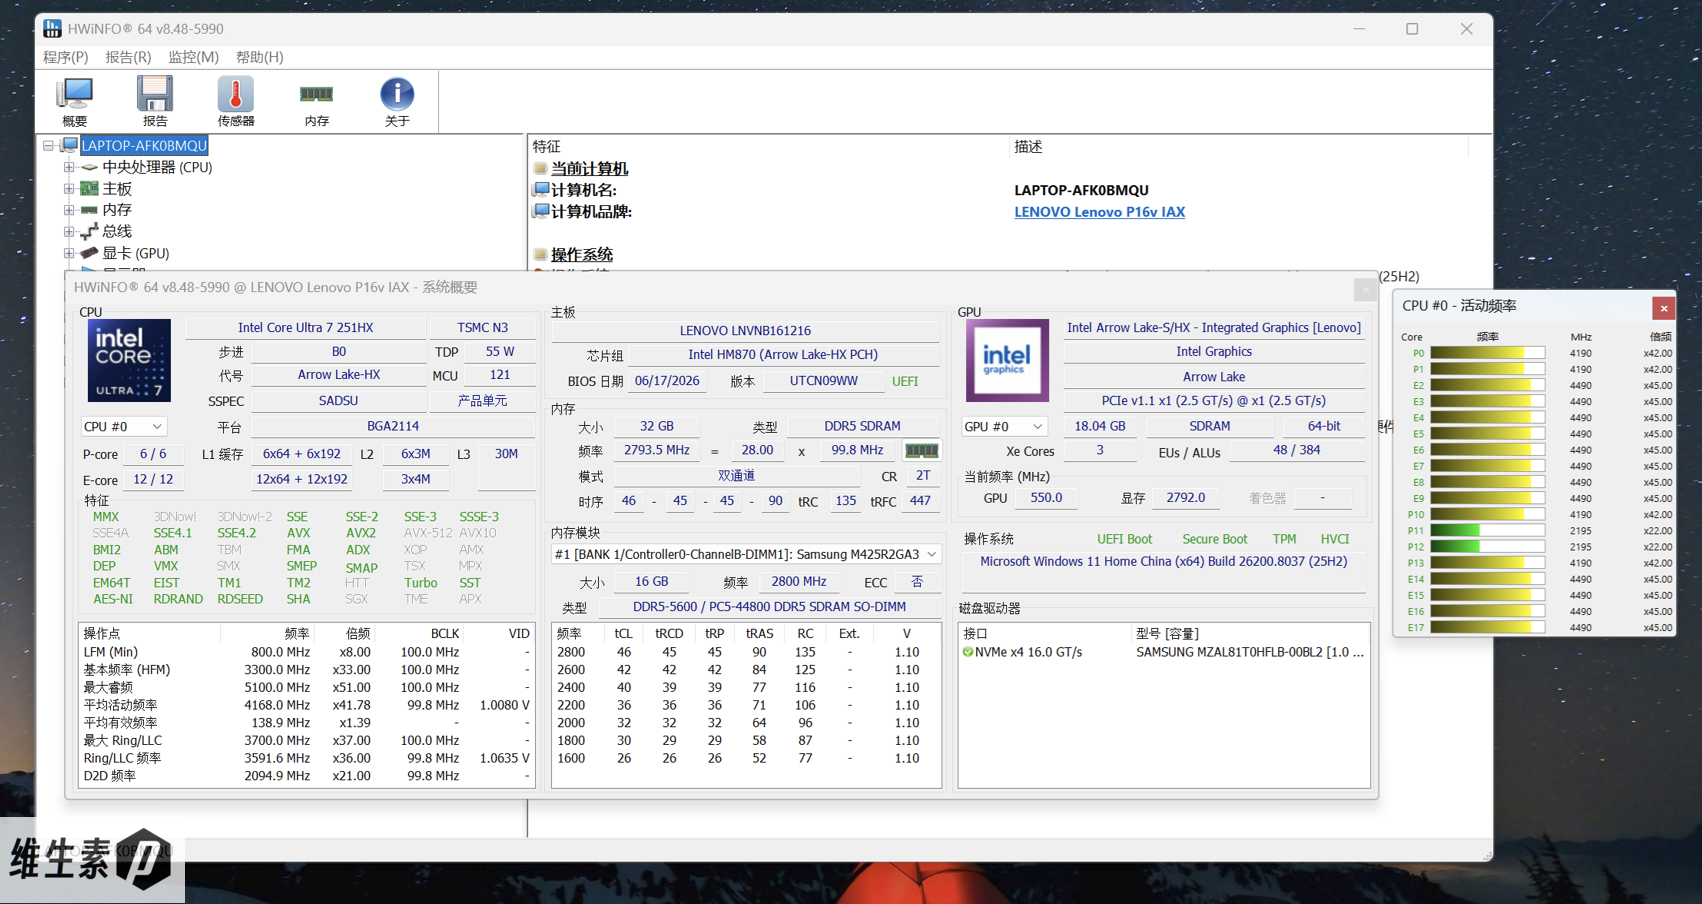Click the AVX2 feature flag
The image size is (1702, 904).
360,533
